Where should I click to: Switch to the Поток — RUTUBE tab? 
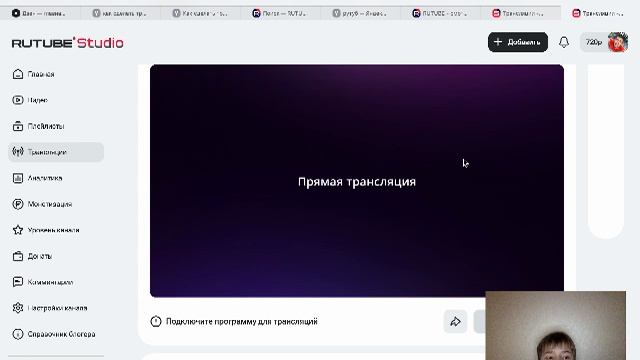click(280, 13)
